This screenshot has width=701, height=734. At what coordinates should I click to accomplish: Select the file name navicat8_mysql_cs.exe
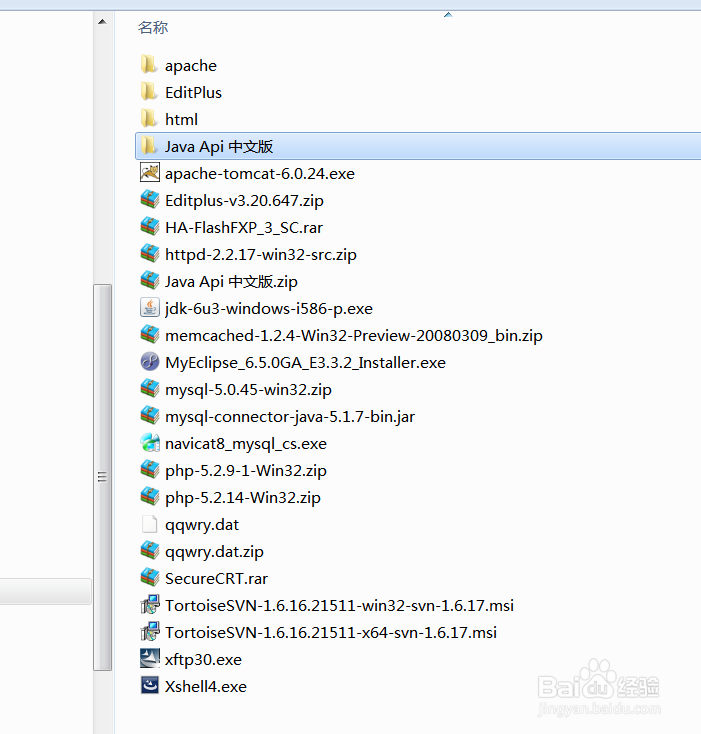(246, 444)
